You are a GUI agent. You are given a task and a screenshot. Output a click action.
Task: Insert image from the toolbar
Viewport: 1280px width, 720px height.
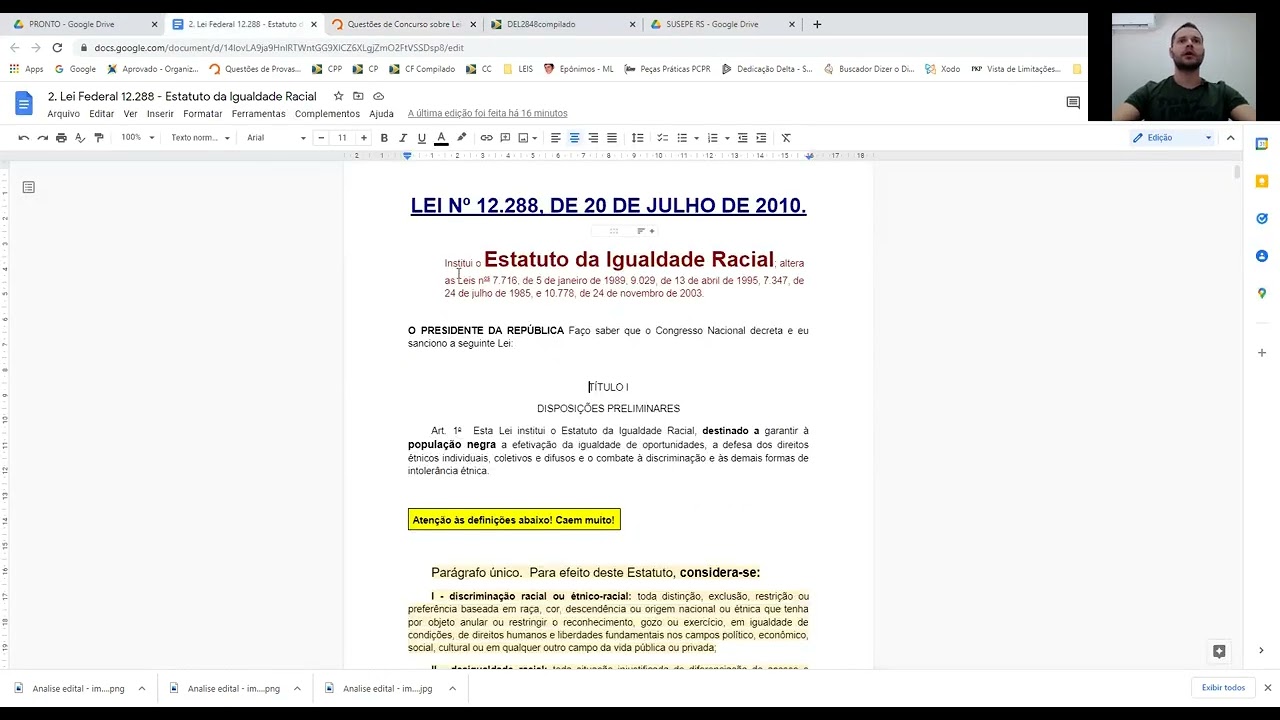tap(523, 138)
